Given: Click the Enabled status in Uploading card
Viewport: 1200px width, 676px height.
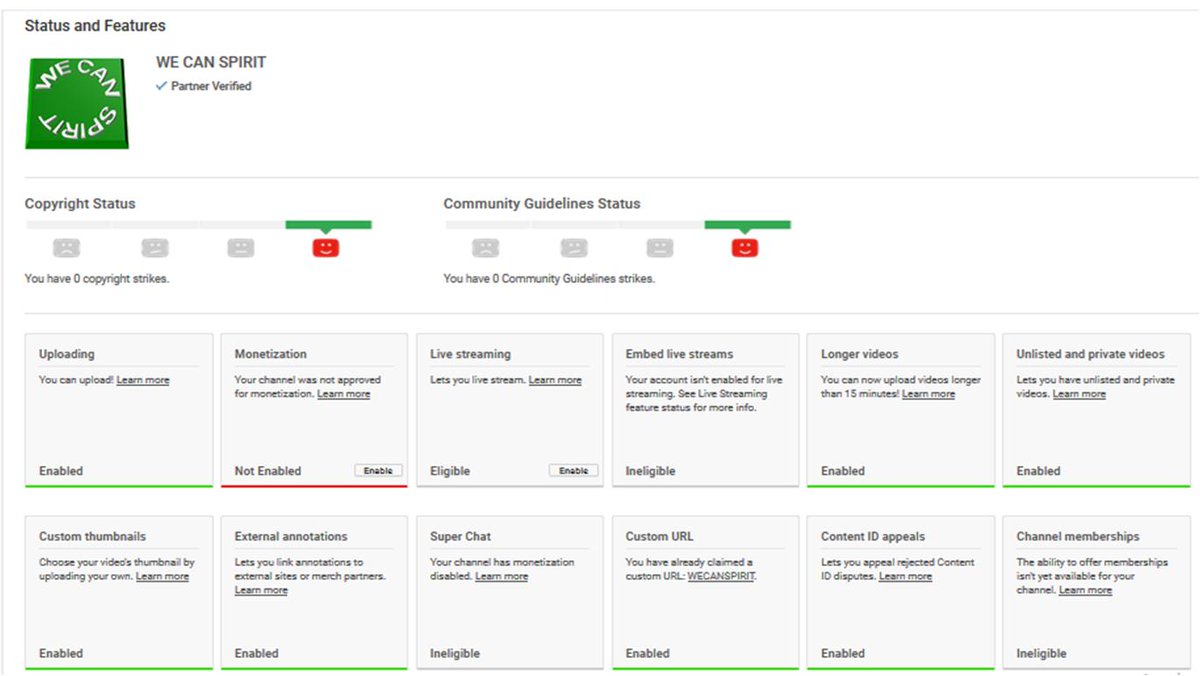Looking at the screenshot, I should pyautogui.click(x=61, y=471).
